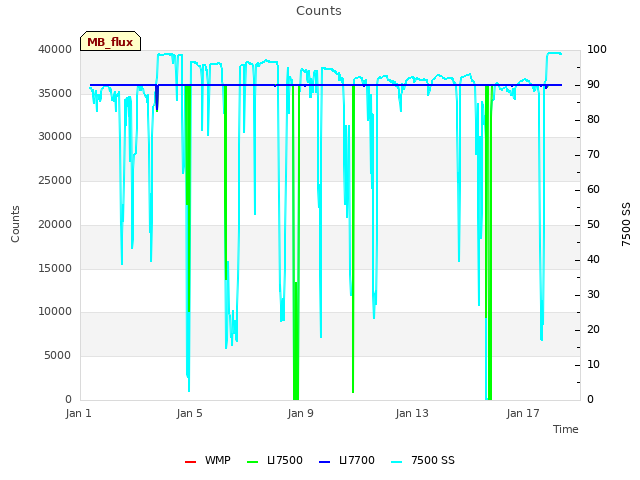Click the Jan 9 x-axis tick label

[300, 413]
